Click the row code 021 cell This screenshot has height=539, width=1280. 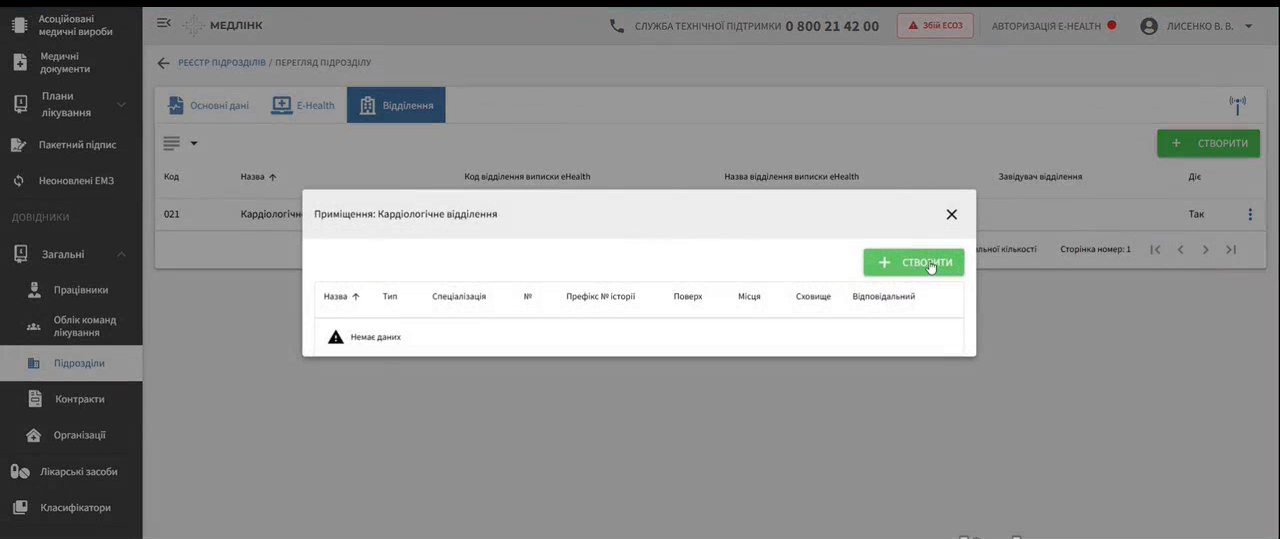coord(171,214)
